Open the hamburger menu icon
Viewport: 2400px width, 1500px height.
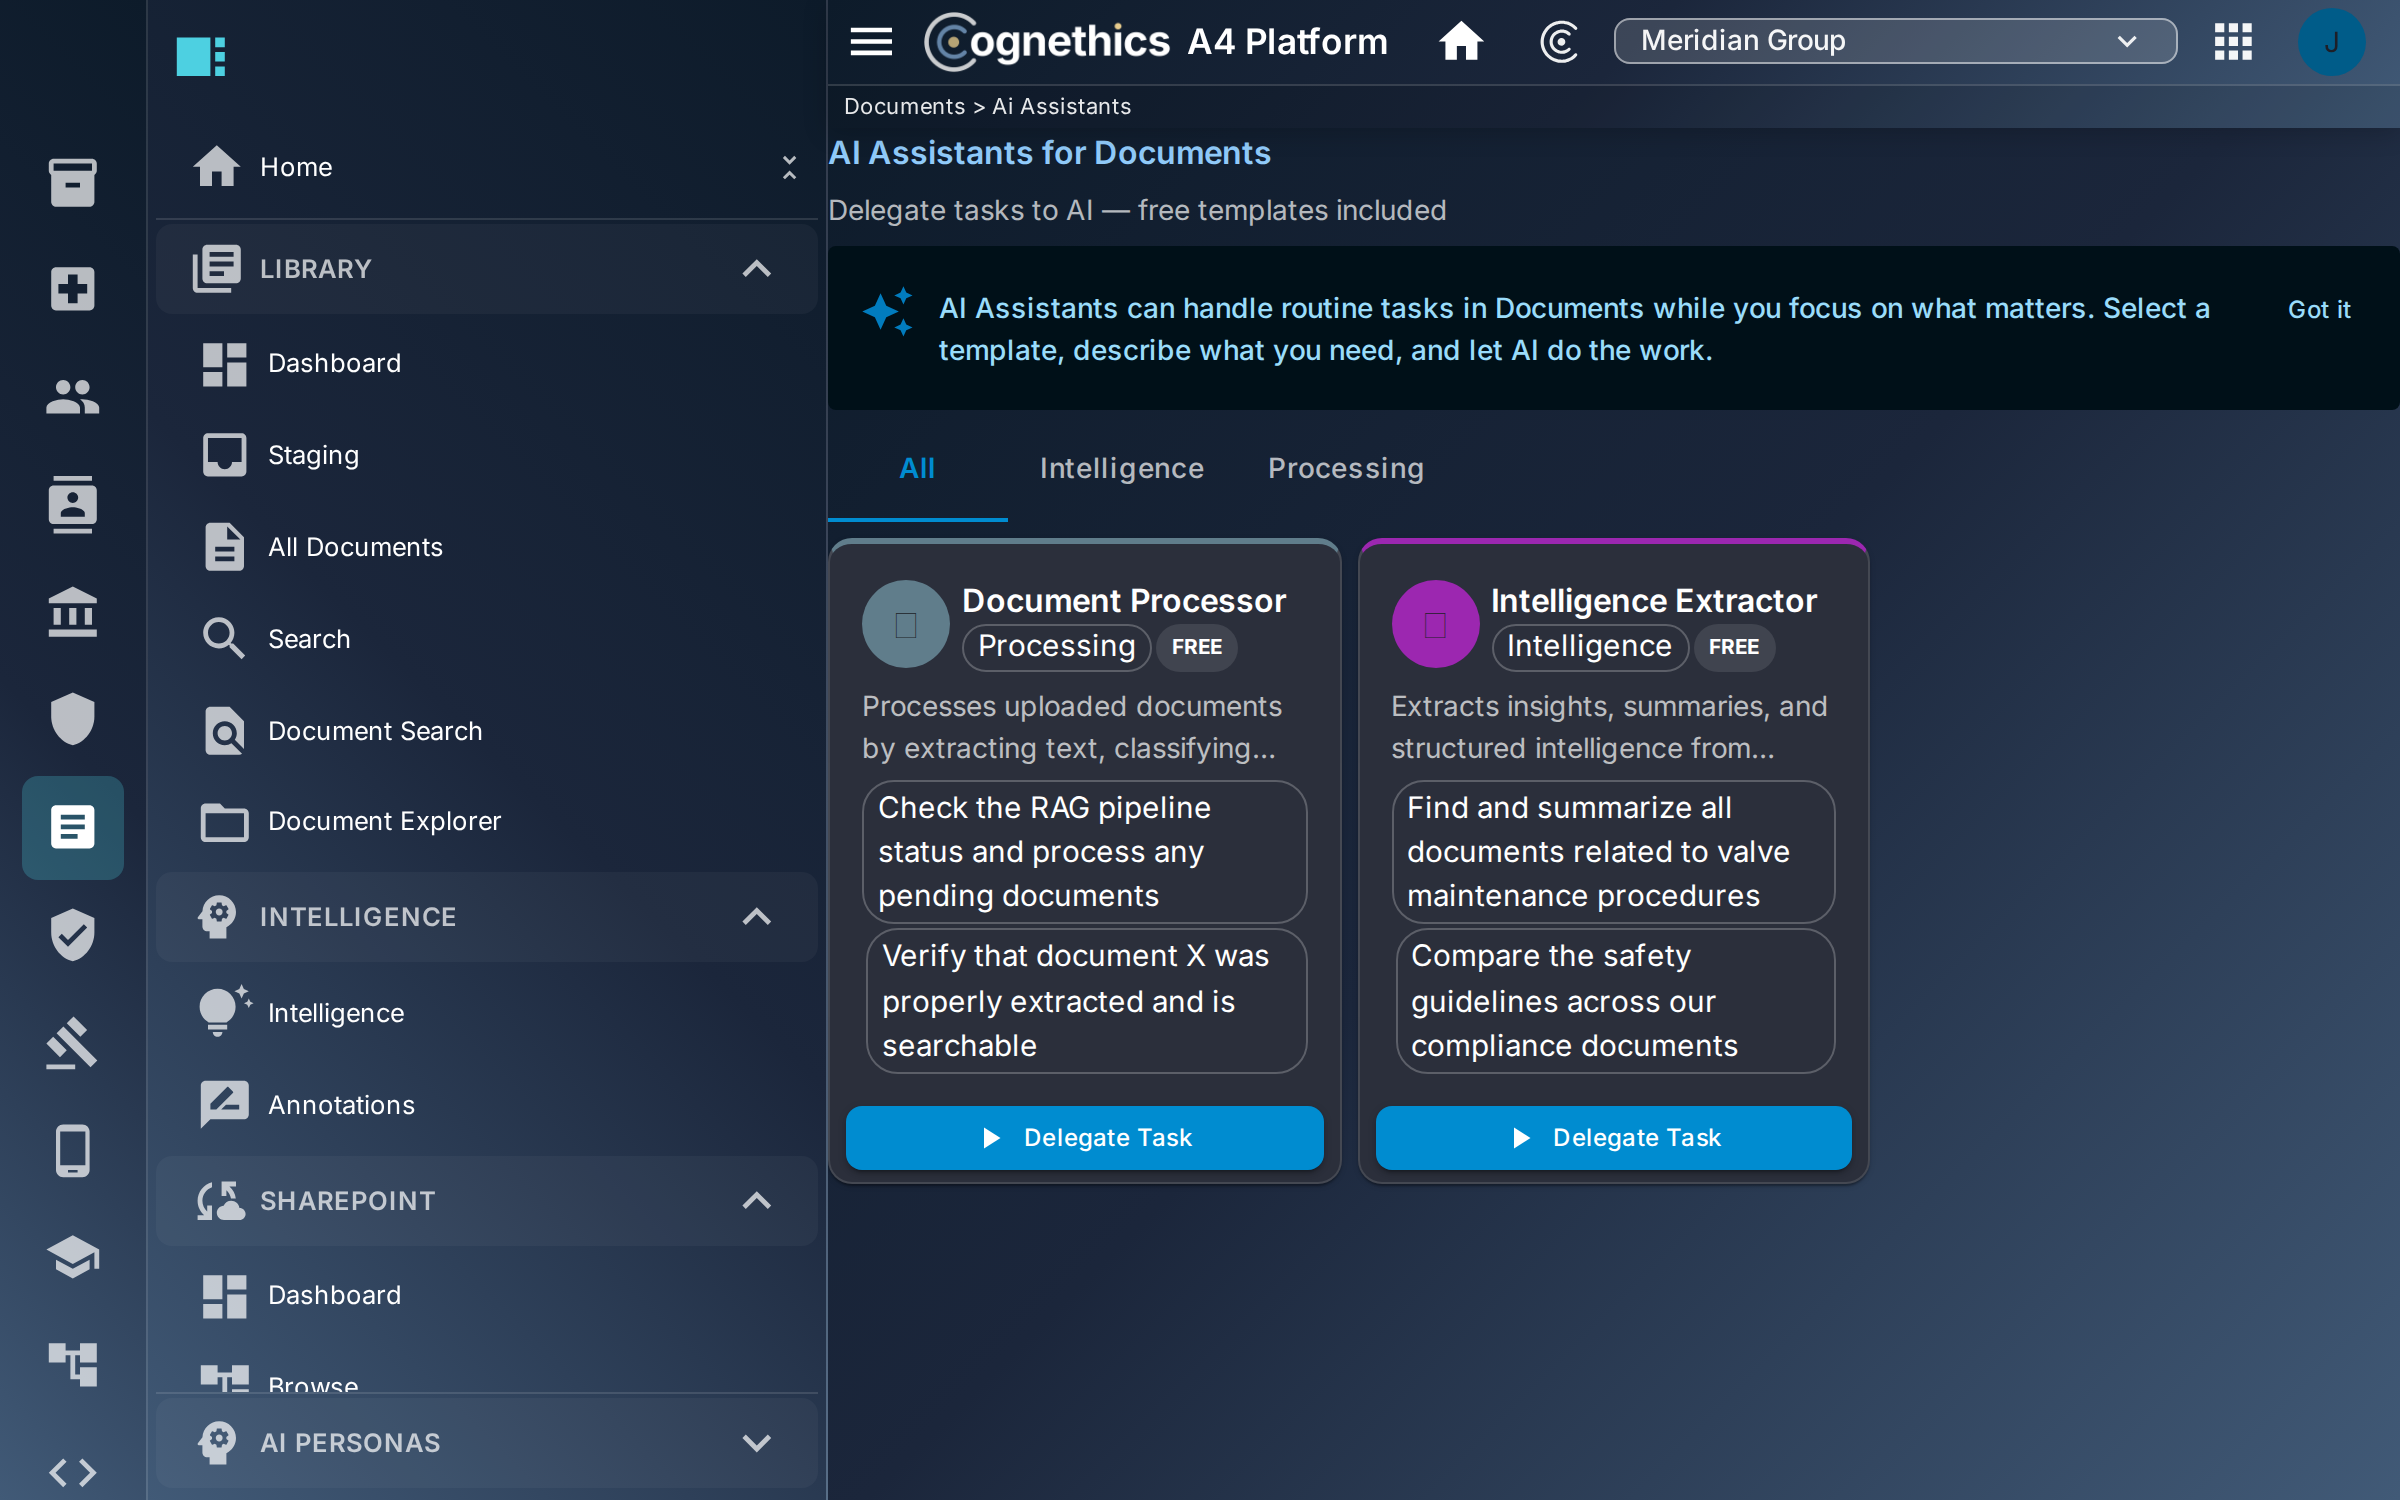coord(870,41)
